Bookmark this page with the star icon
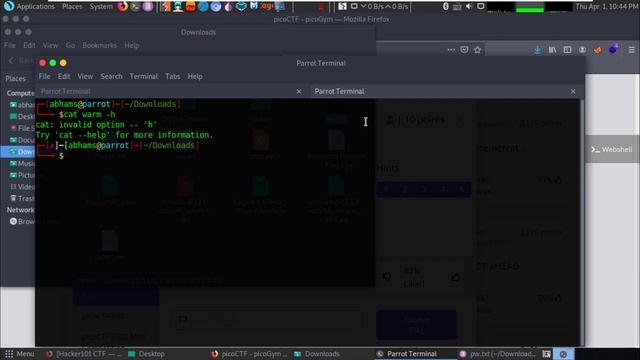This screenshot has width=640, height=360. [478, 50]
